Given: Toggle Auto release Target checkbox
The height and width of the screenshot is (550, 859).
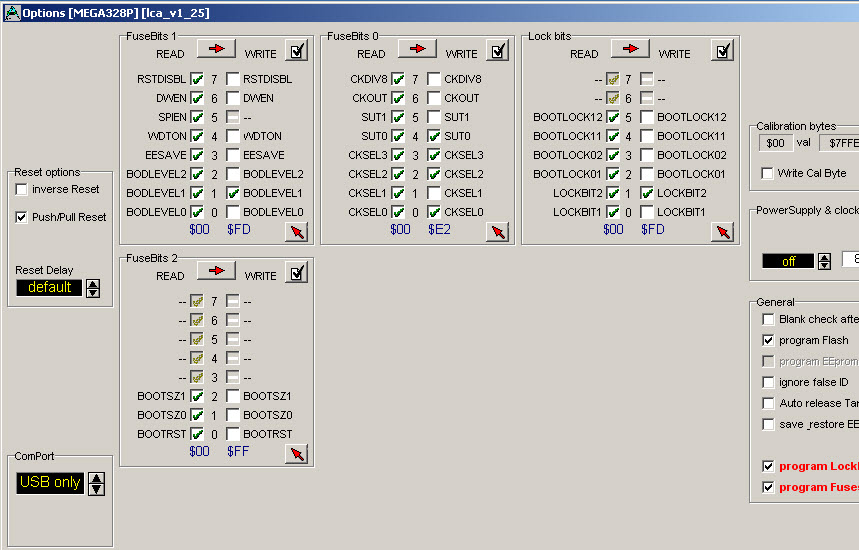Looking at the screenshot, I should click(769, 404).
